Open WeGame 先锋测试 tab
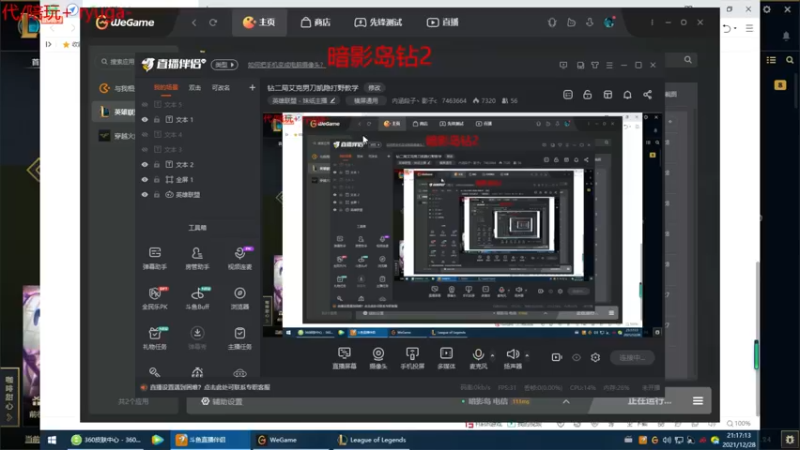 coord(378,22)
